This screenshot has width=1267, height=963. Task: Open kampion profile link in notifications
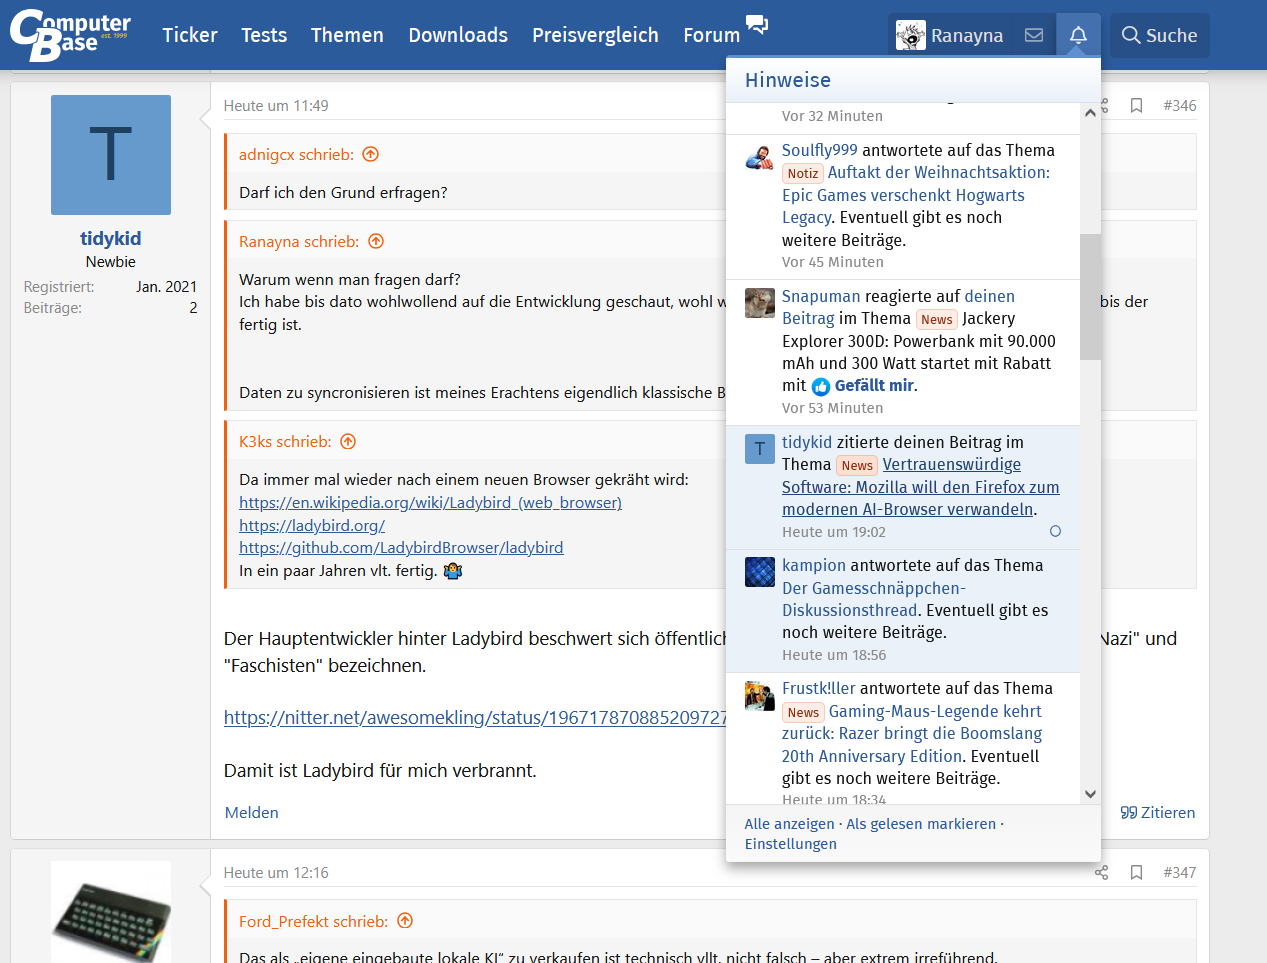tap(814, 565)
